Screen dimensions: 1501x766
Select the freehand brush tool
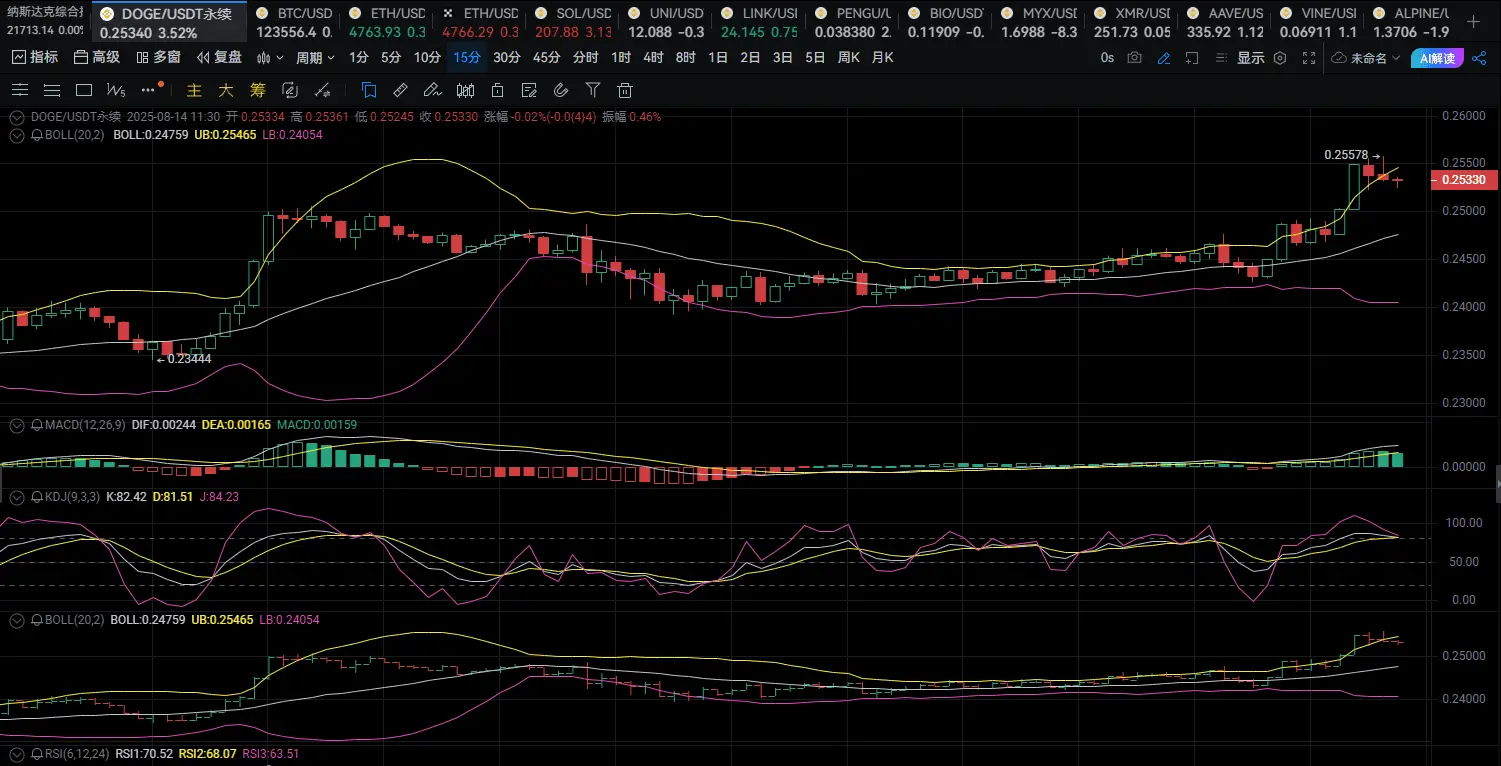point(432,90)
